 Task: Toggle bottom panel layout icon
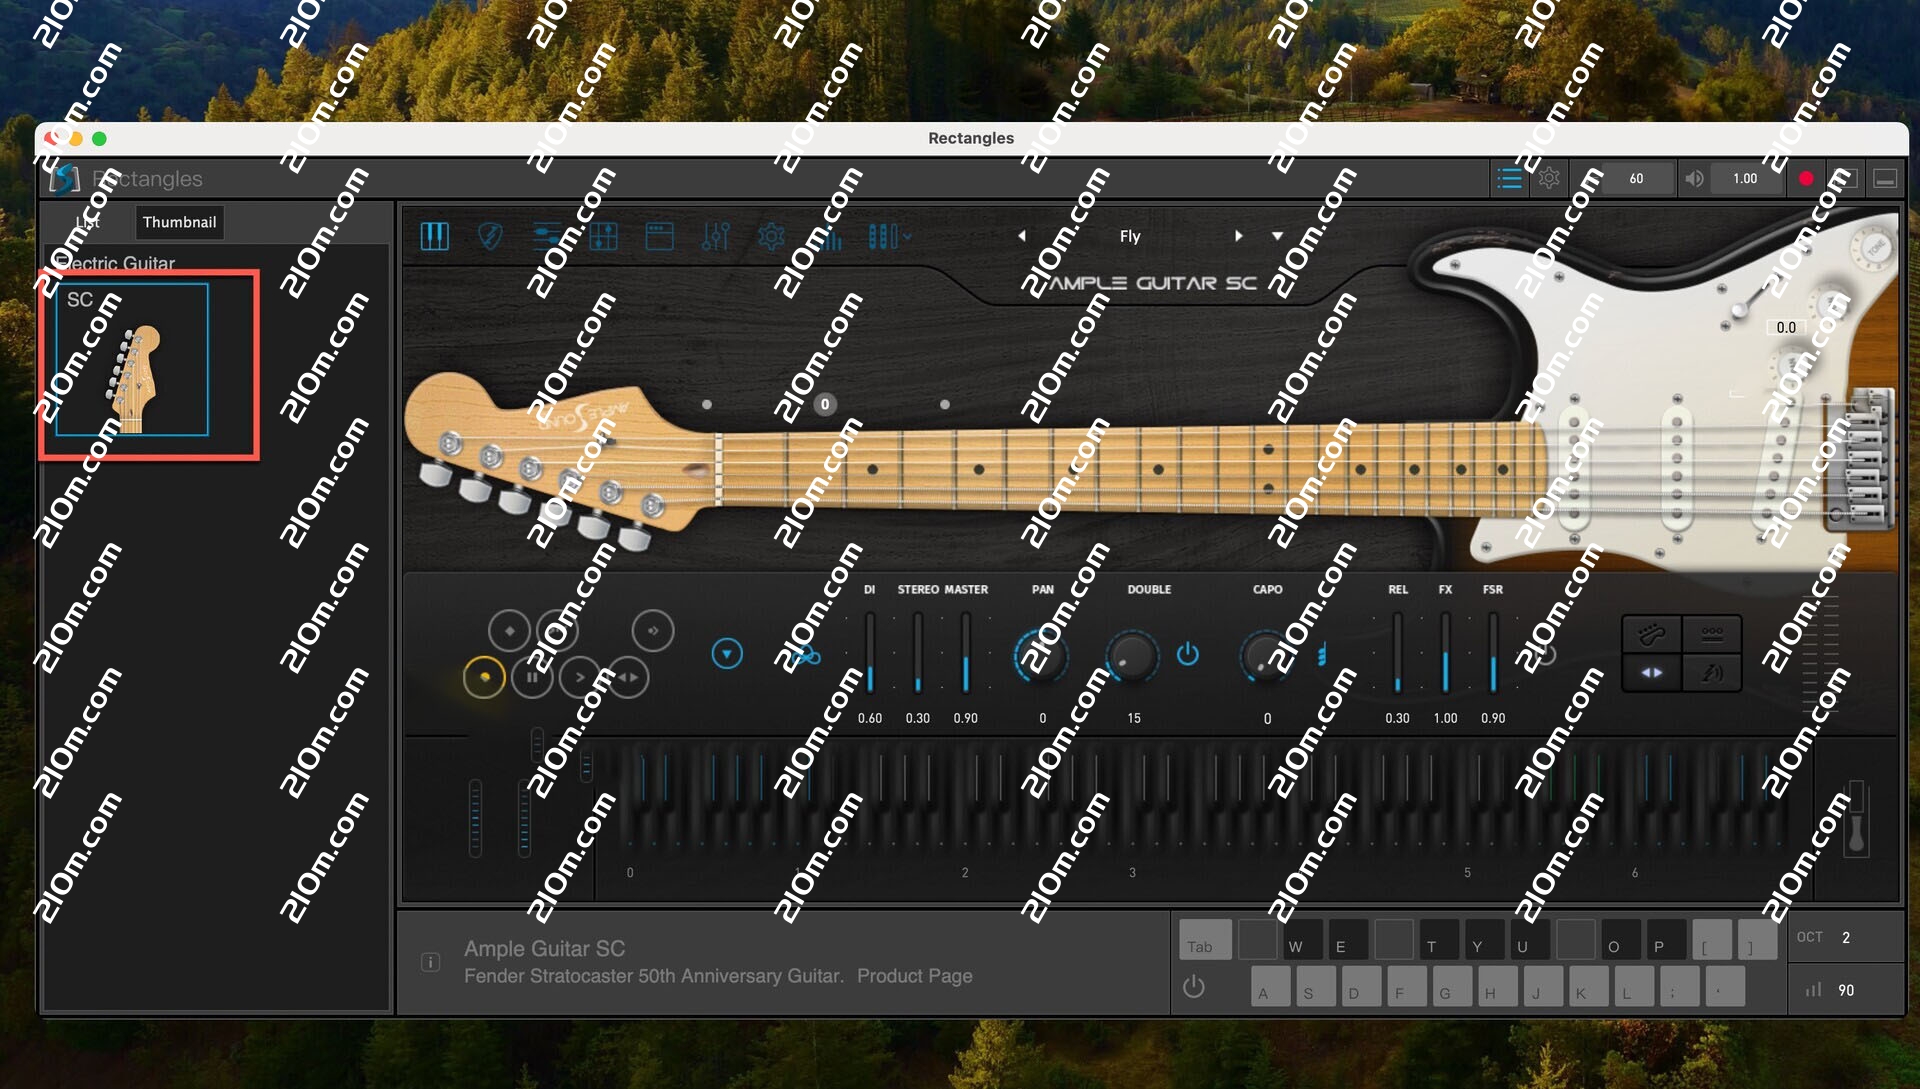coord(1885,179)
